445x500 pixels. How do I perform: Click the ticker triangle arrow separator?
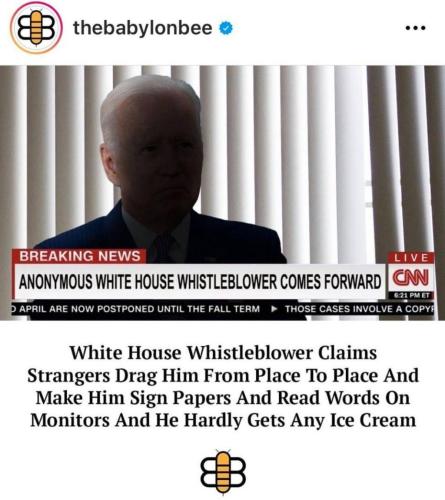274,309
